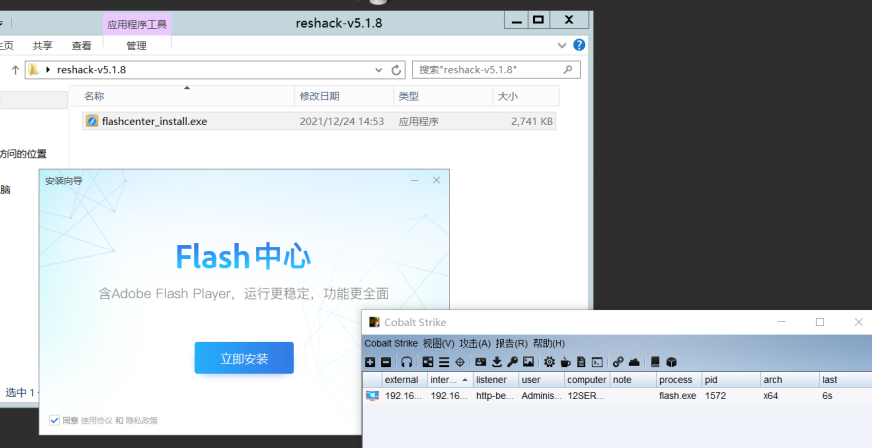Click the plus new connection icon

(370, 361)
